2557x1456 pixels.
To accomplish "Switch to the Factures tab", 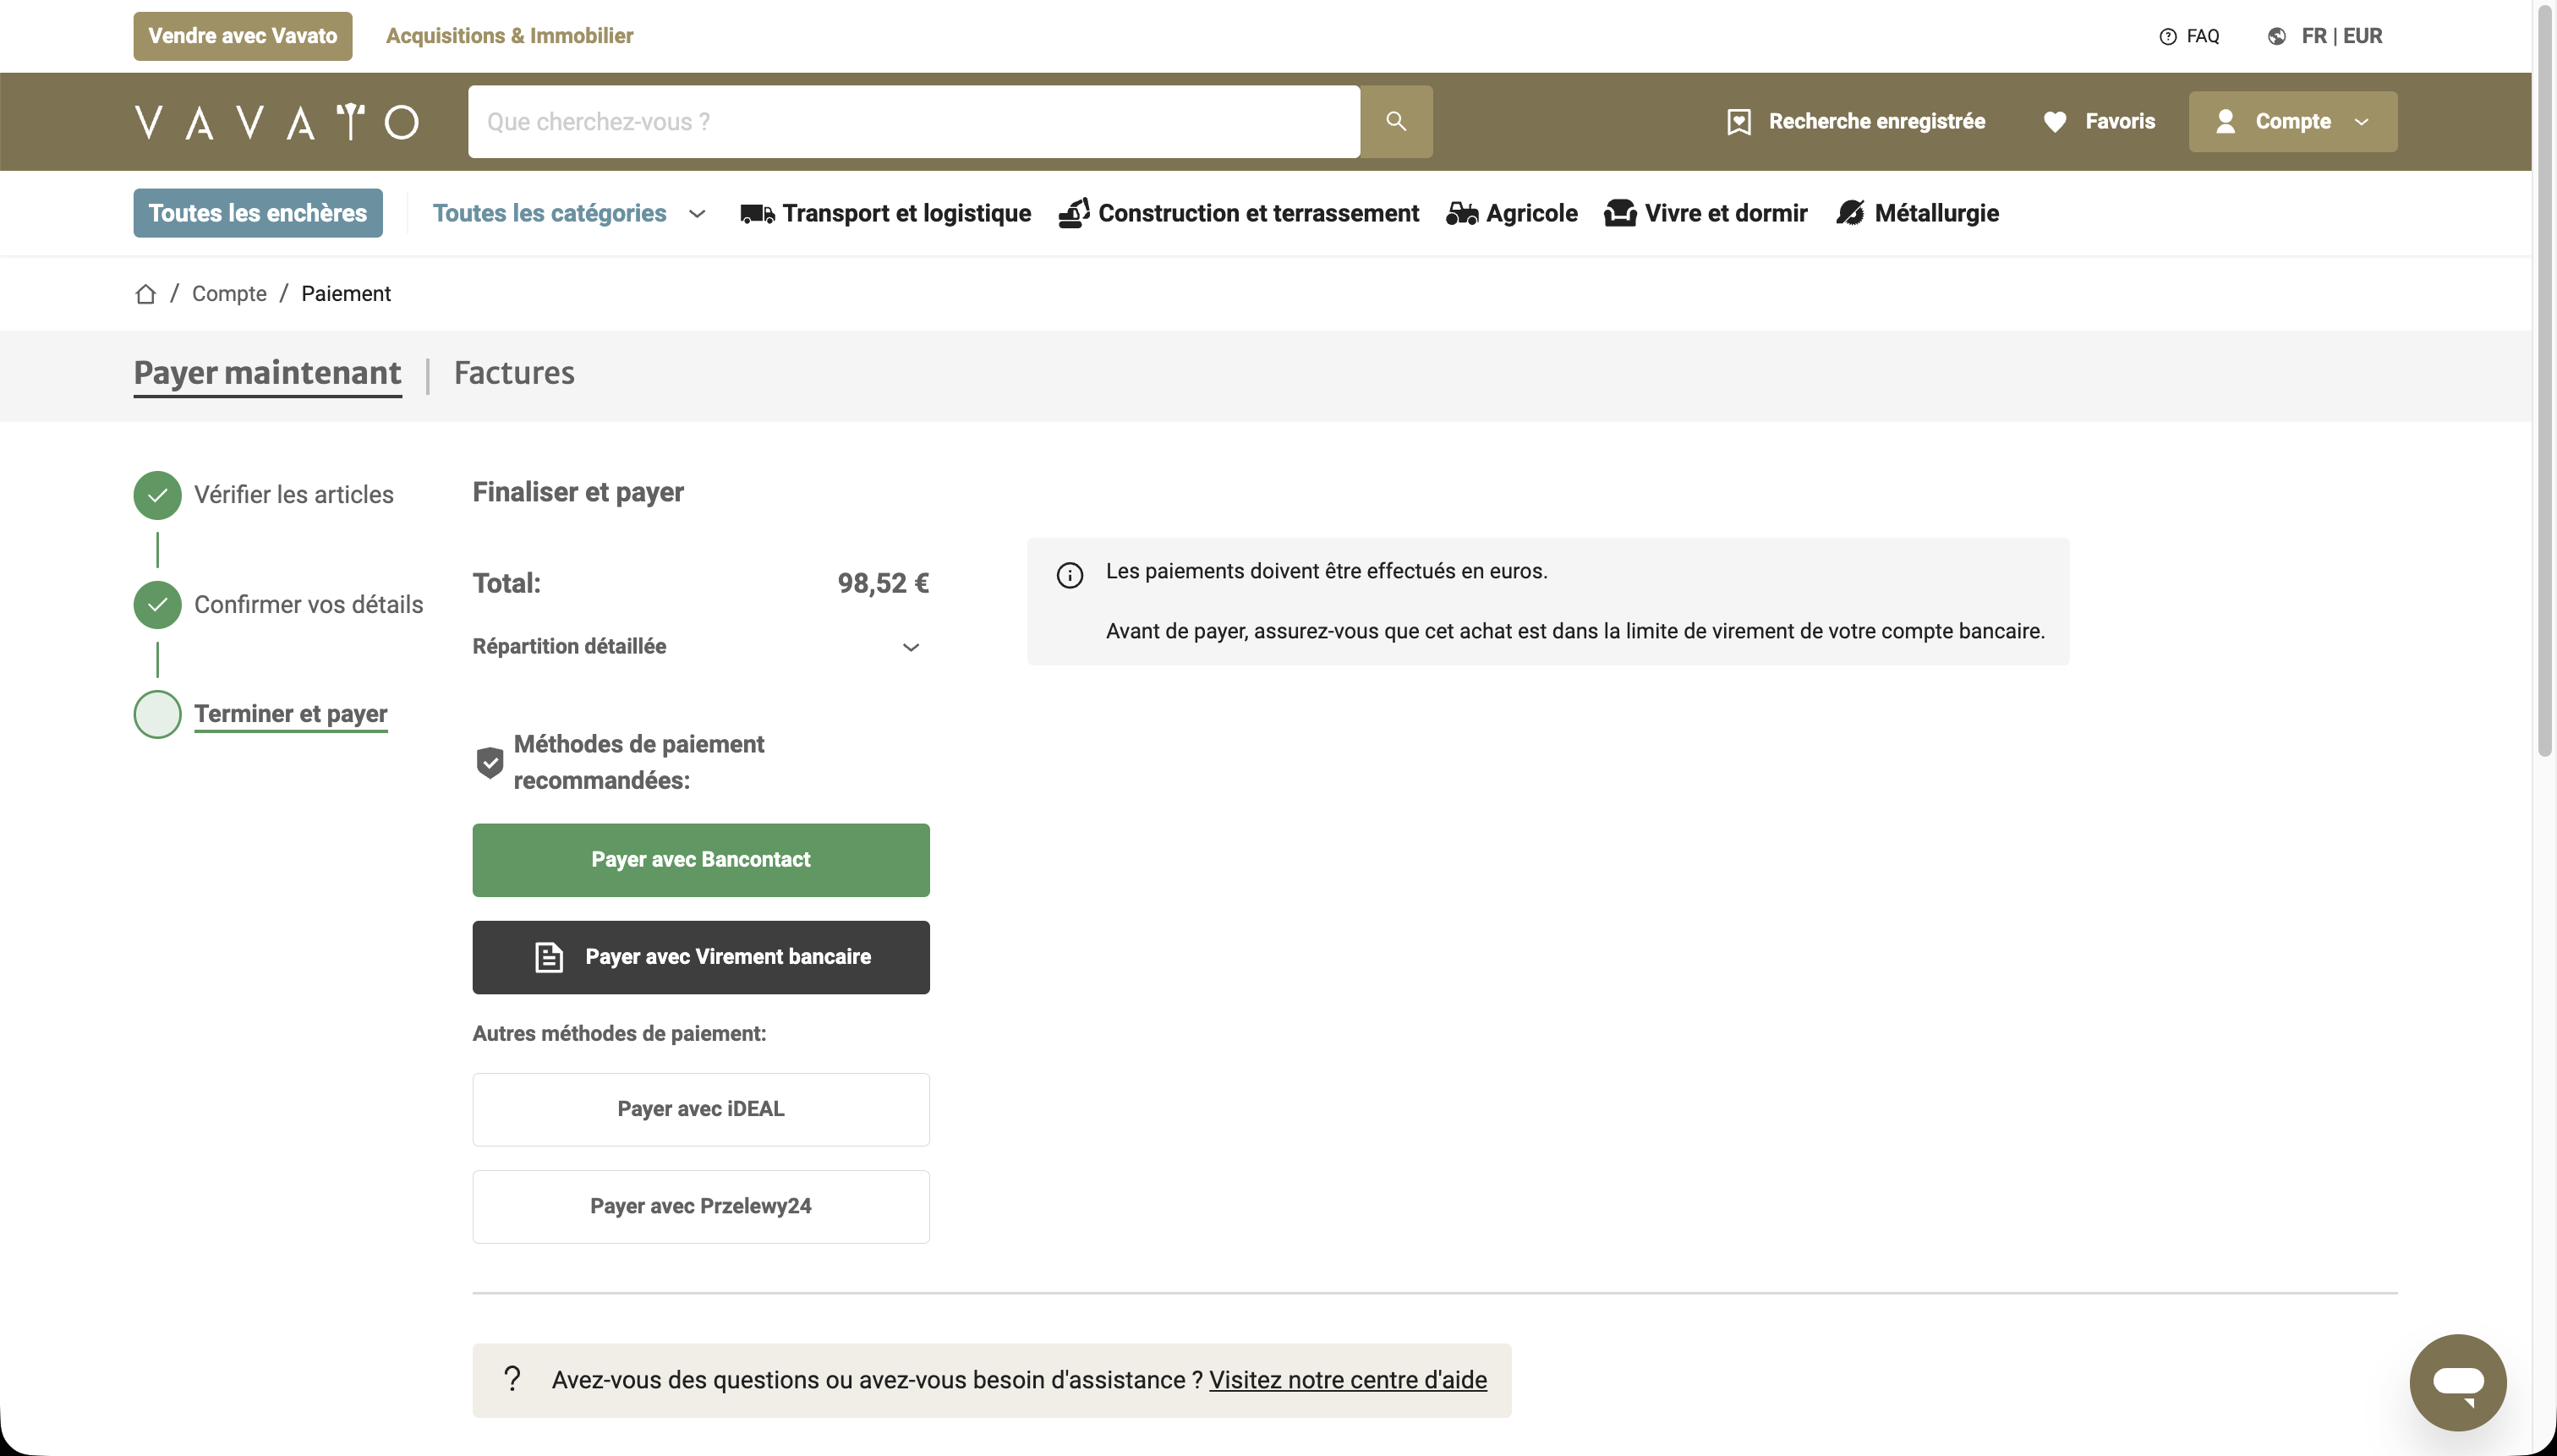I will [514, 373].
